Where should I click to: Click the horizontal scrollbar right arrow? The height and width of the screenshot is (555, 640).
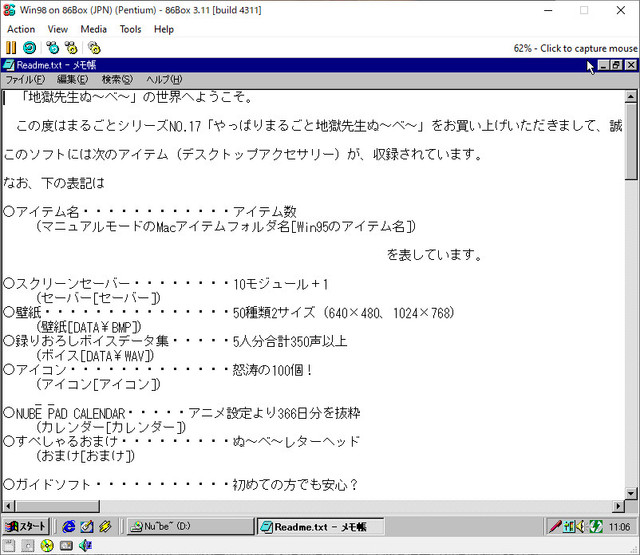pyautogui.click(x=618, y=506)
